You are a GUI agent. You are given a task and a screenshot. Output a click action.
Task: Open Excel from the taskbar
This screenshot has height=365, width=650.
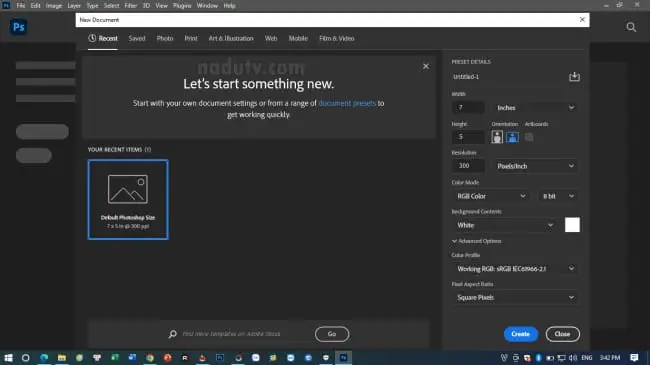click(x=115, y=358)
